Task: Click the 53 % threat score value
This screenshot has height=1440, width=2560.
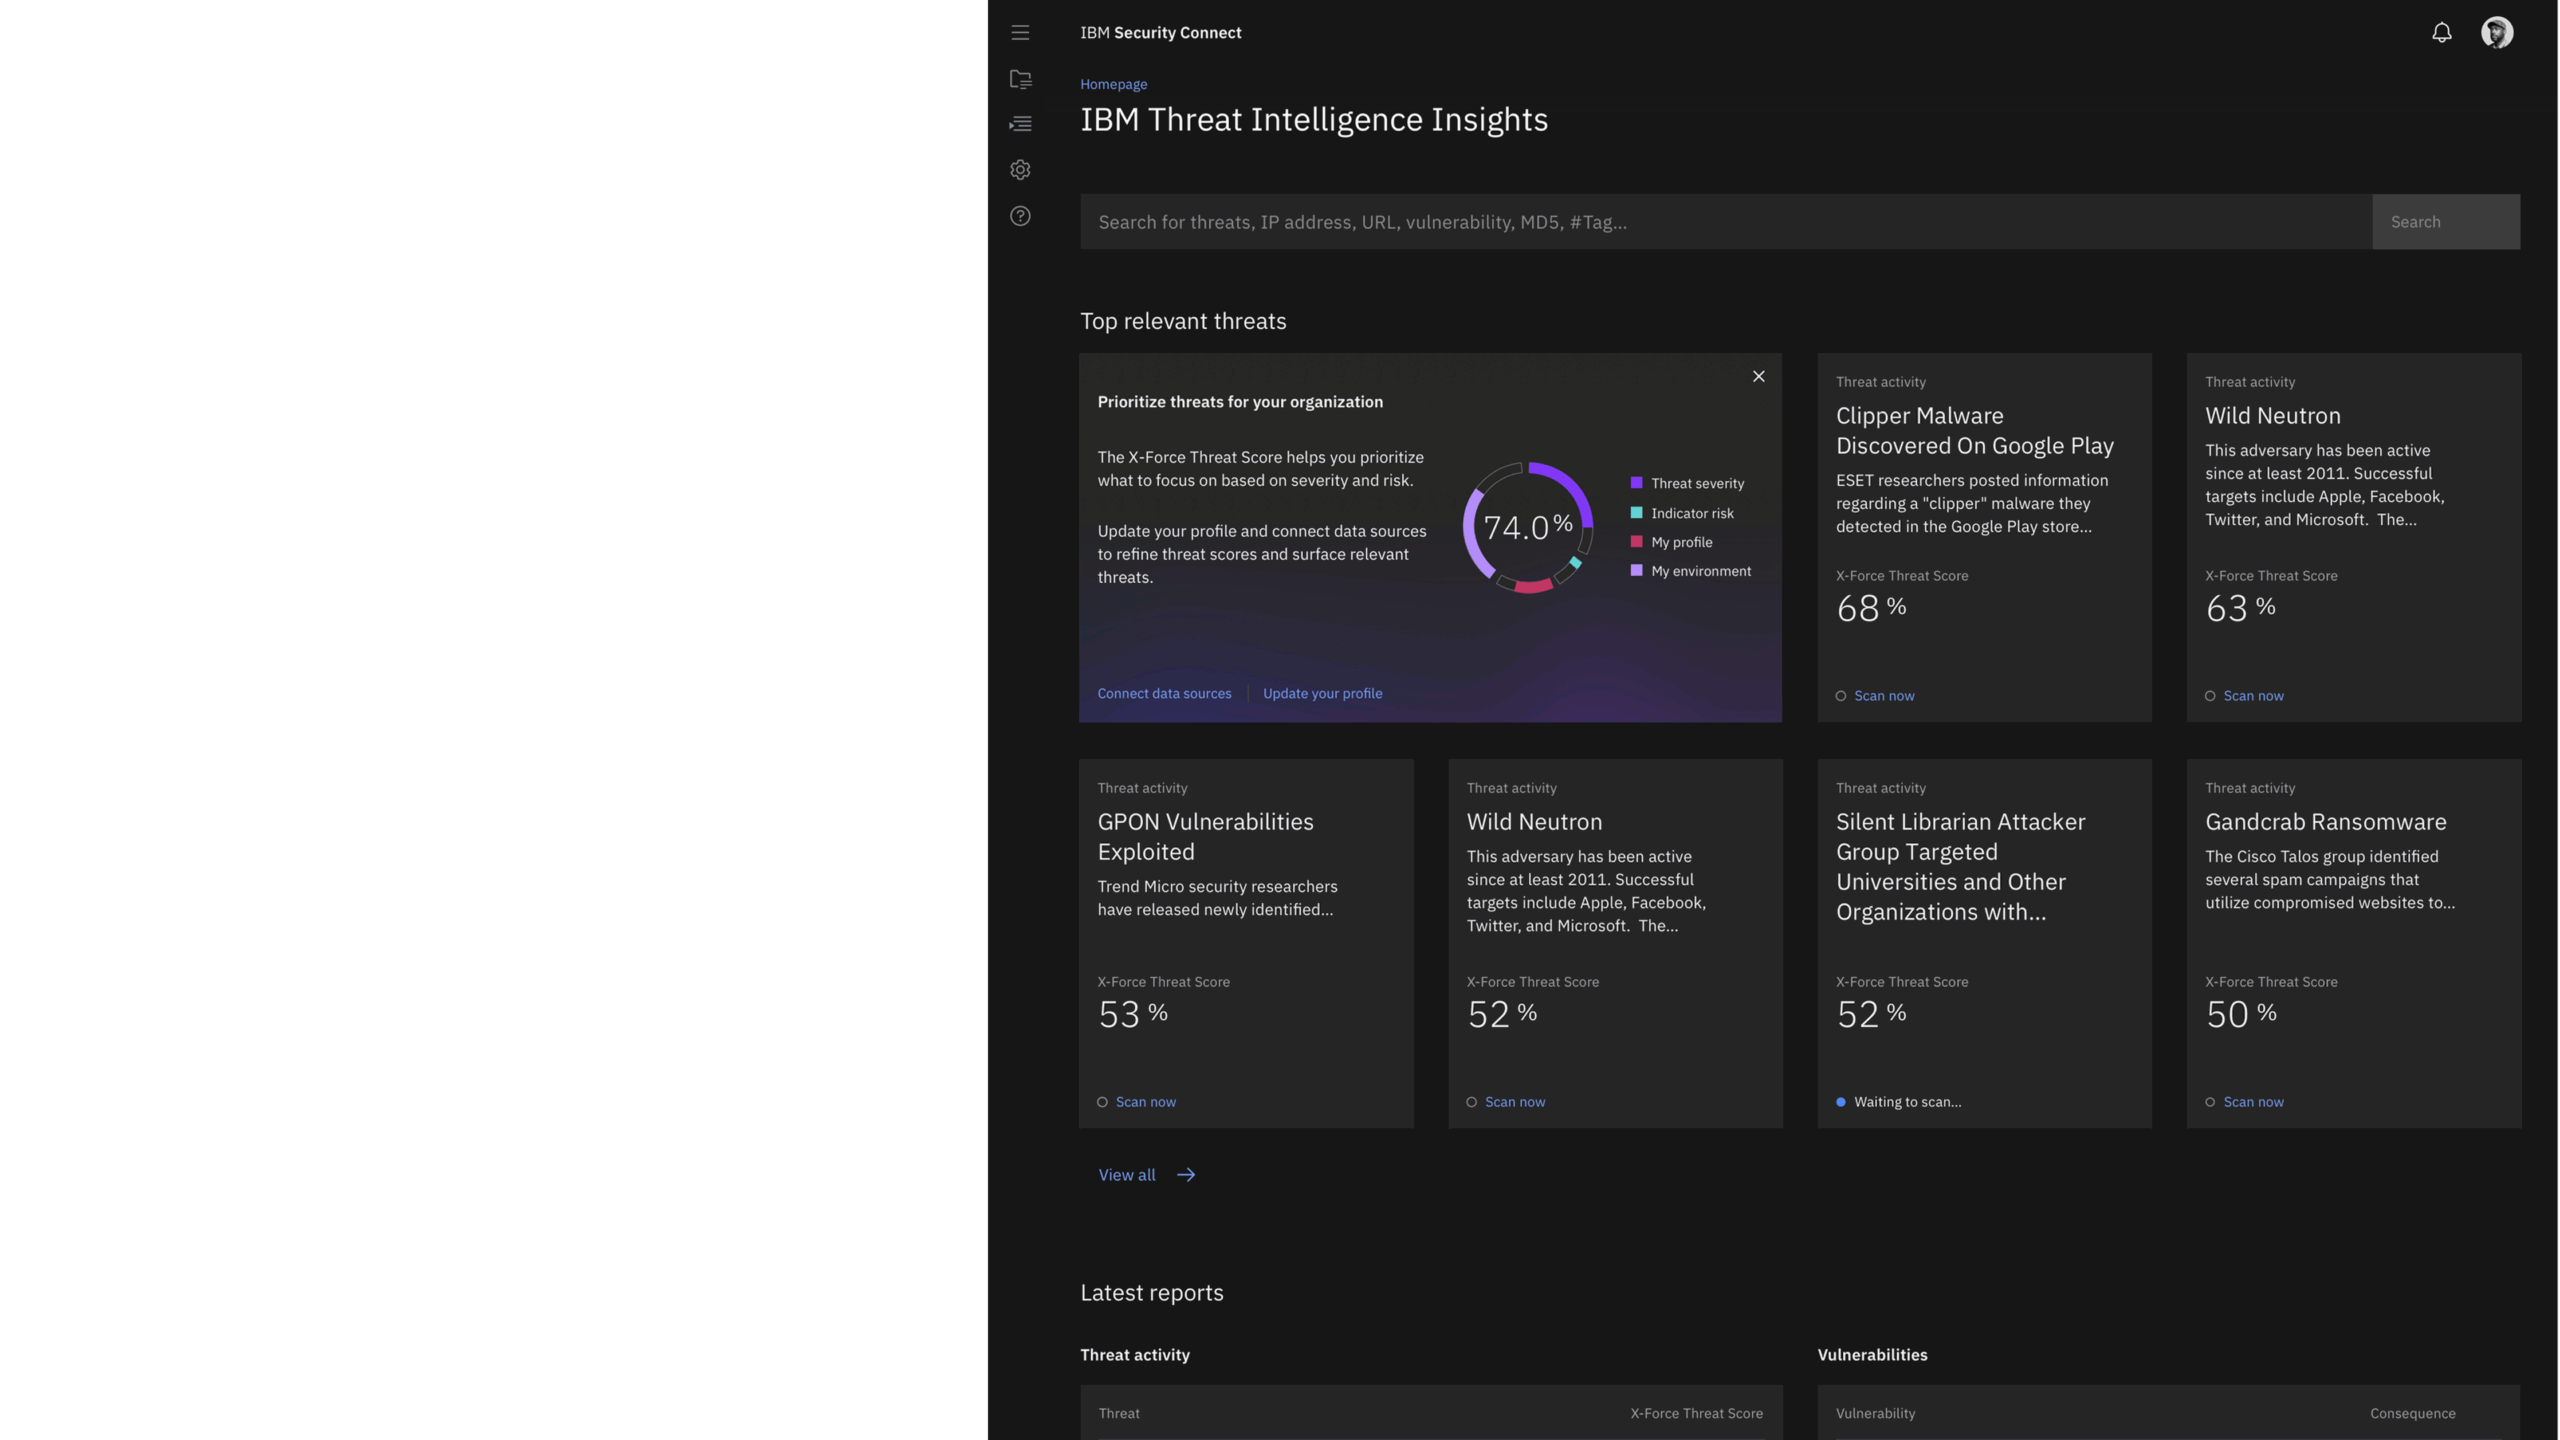Action: pos(1132,1014)
